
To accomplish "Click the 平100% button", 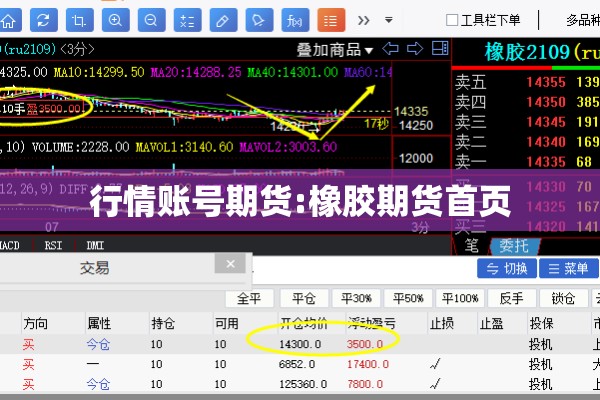I will click(460, 298).
